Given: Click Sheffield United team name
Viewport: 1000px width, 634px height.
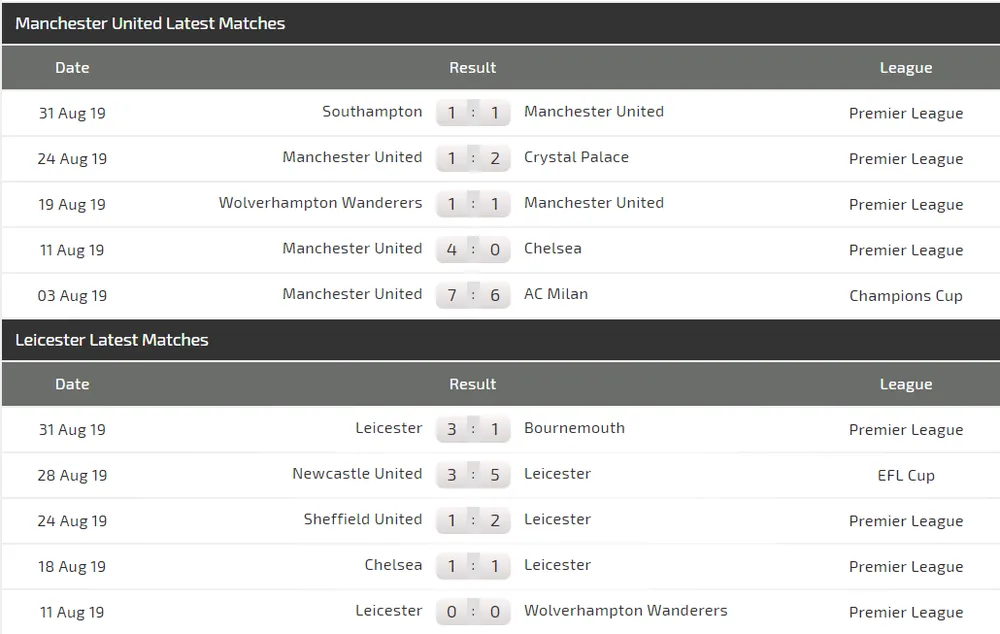Looking at the screenshot, I should [x=364, y=520].
